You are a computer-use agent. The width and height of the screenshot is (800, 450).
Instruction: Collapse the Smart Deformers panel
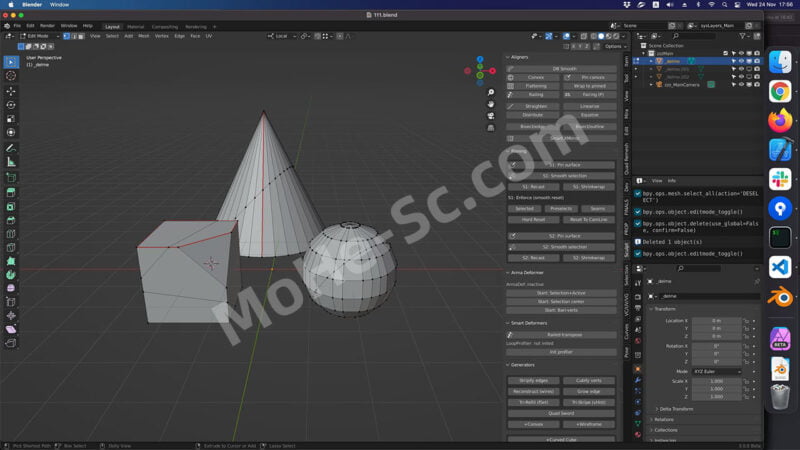508,323
